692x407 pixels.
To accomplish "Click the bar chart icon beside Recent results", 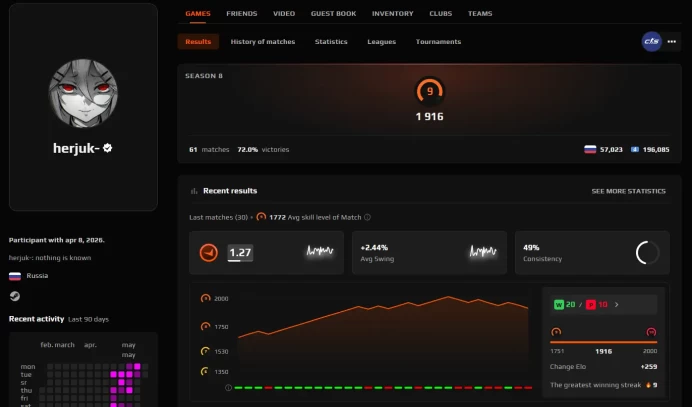I will (194, 191).
